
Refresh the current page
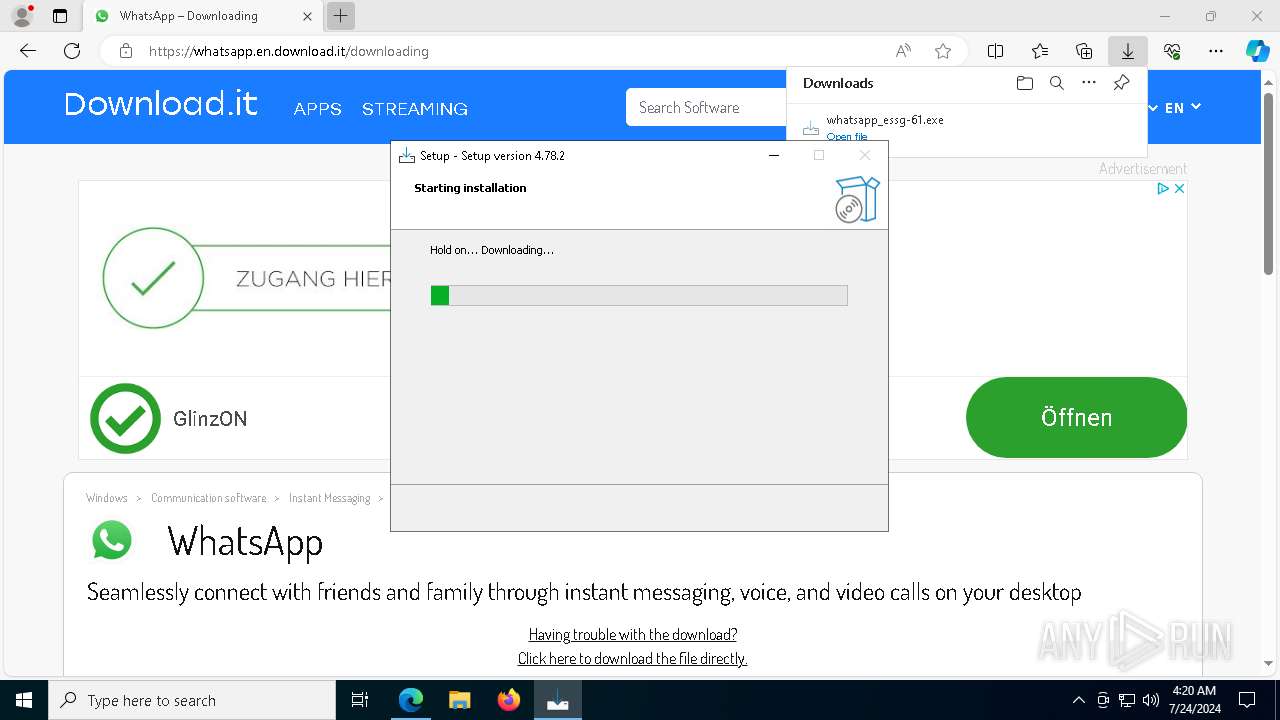(72, 51)
